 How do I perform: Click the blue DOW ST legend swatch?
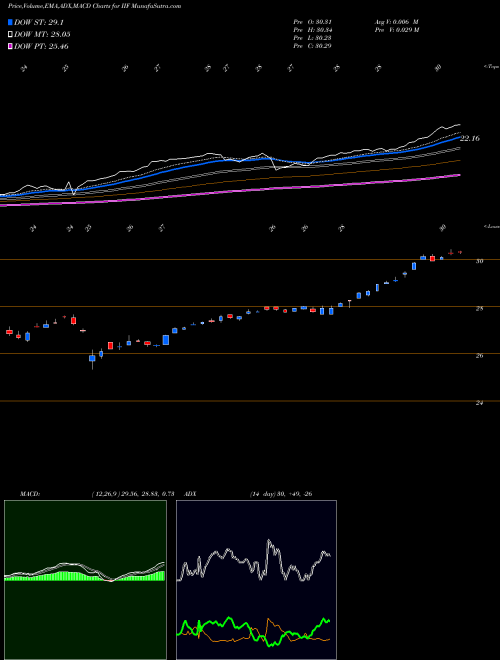[10, 23]
